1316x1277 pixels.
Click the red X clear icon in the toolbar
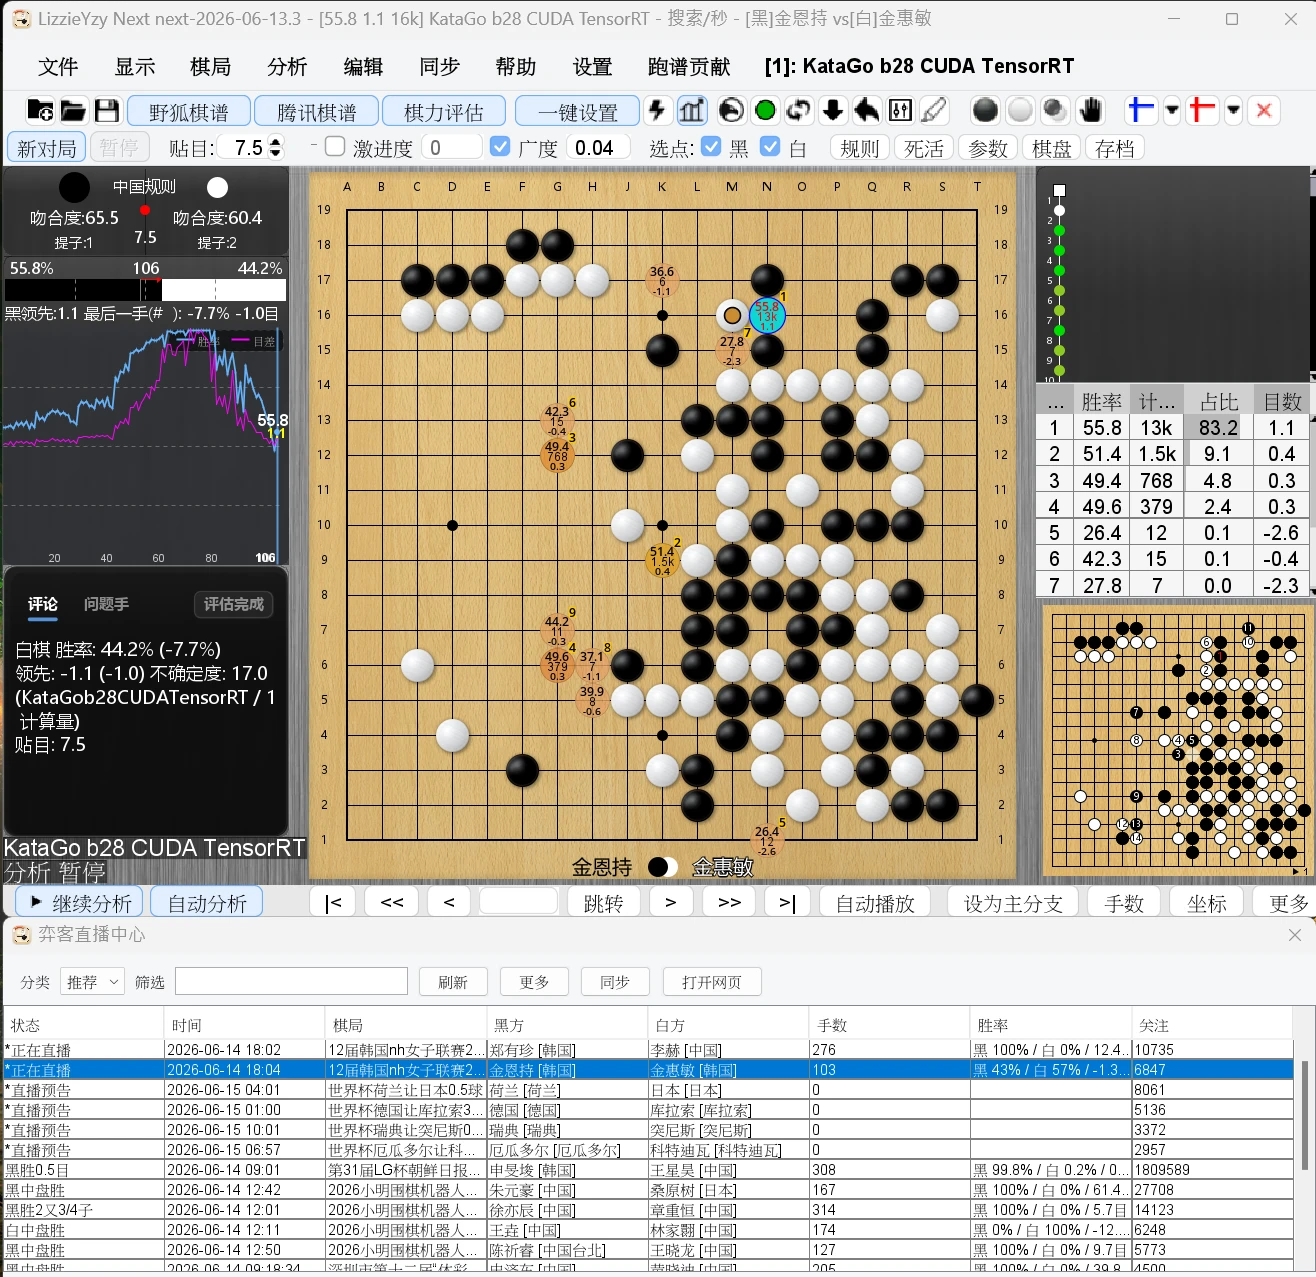[x=1264, y=110]
